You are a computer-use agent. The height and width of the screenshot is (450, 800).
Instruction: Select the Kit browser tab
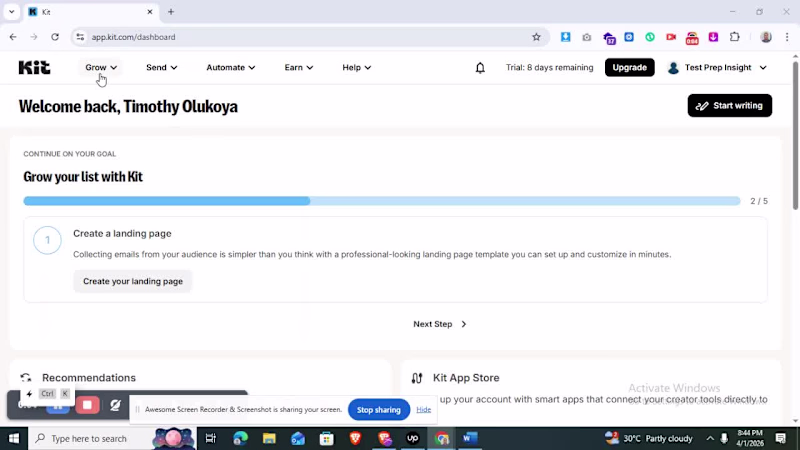(91, 12)
